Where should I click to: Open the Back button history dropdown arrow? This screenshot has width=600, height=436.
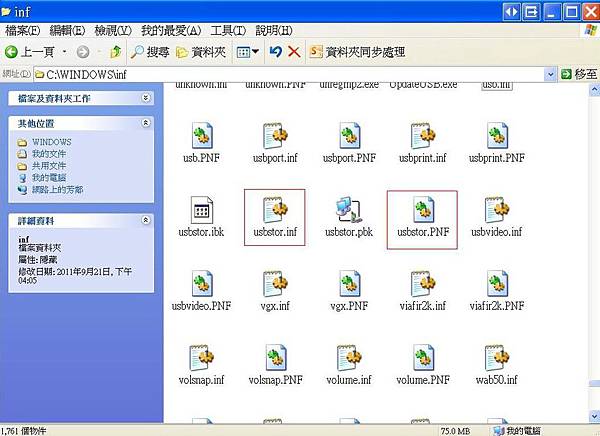(x=64, y=52)
